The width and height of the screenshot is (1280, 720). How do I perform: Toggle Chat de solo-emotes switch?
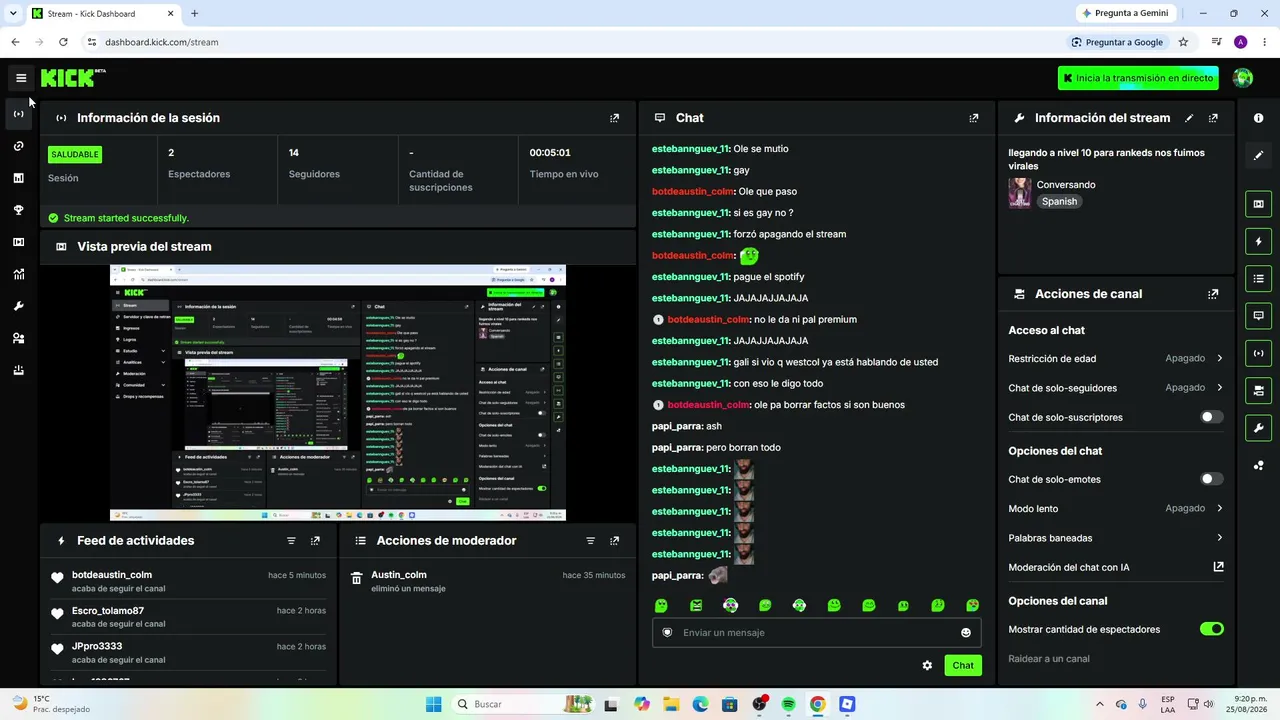pyautogui.click(x=1211, y=479)
